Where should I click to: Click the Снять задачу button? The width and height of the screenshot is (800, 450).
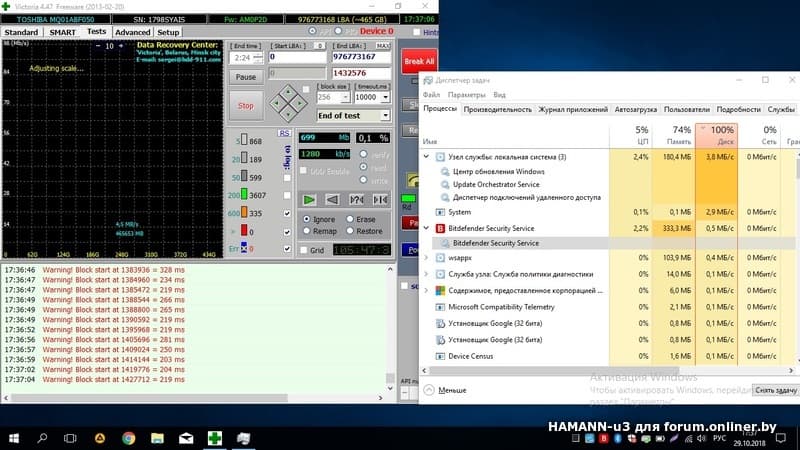775,389
